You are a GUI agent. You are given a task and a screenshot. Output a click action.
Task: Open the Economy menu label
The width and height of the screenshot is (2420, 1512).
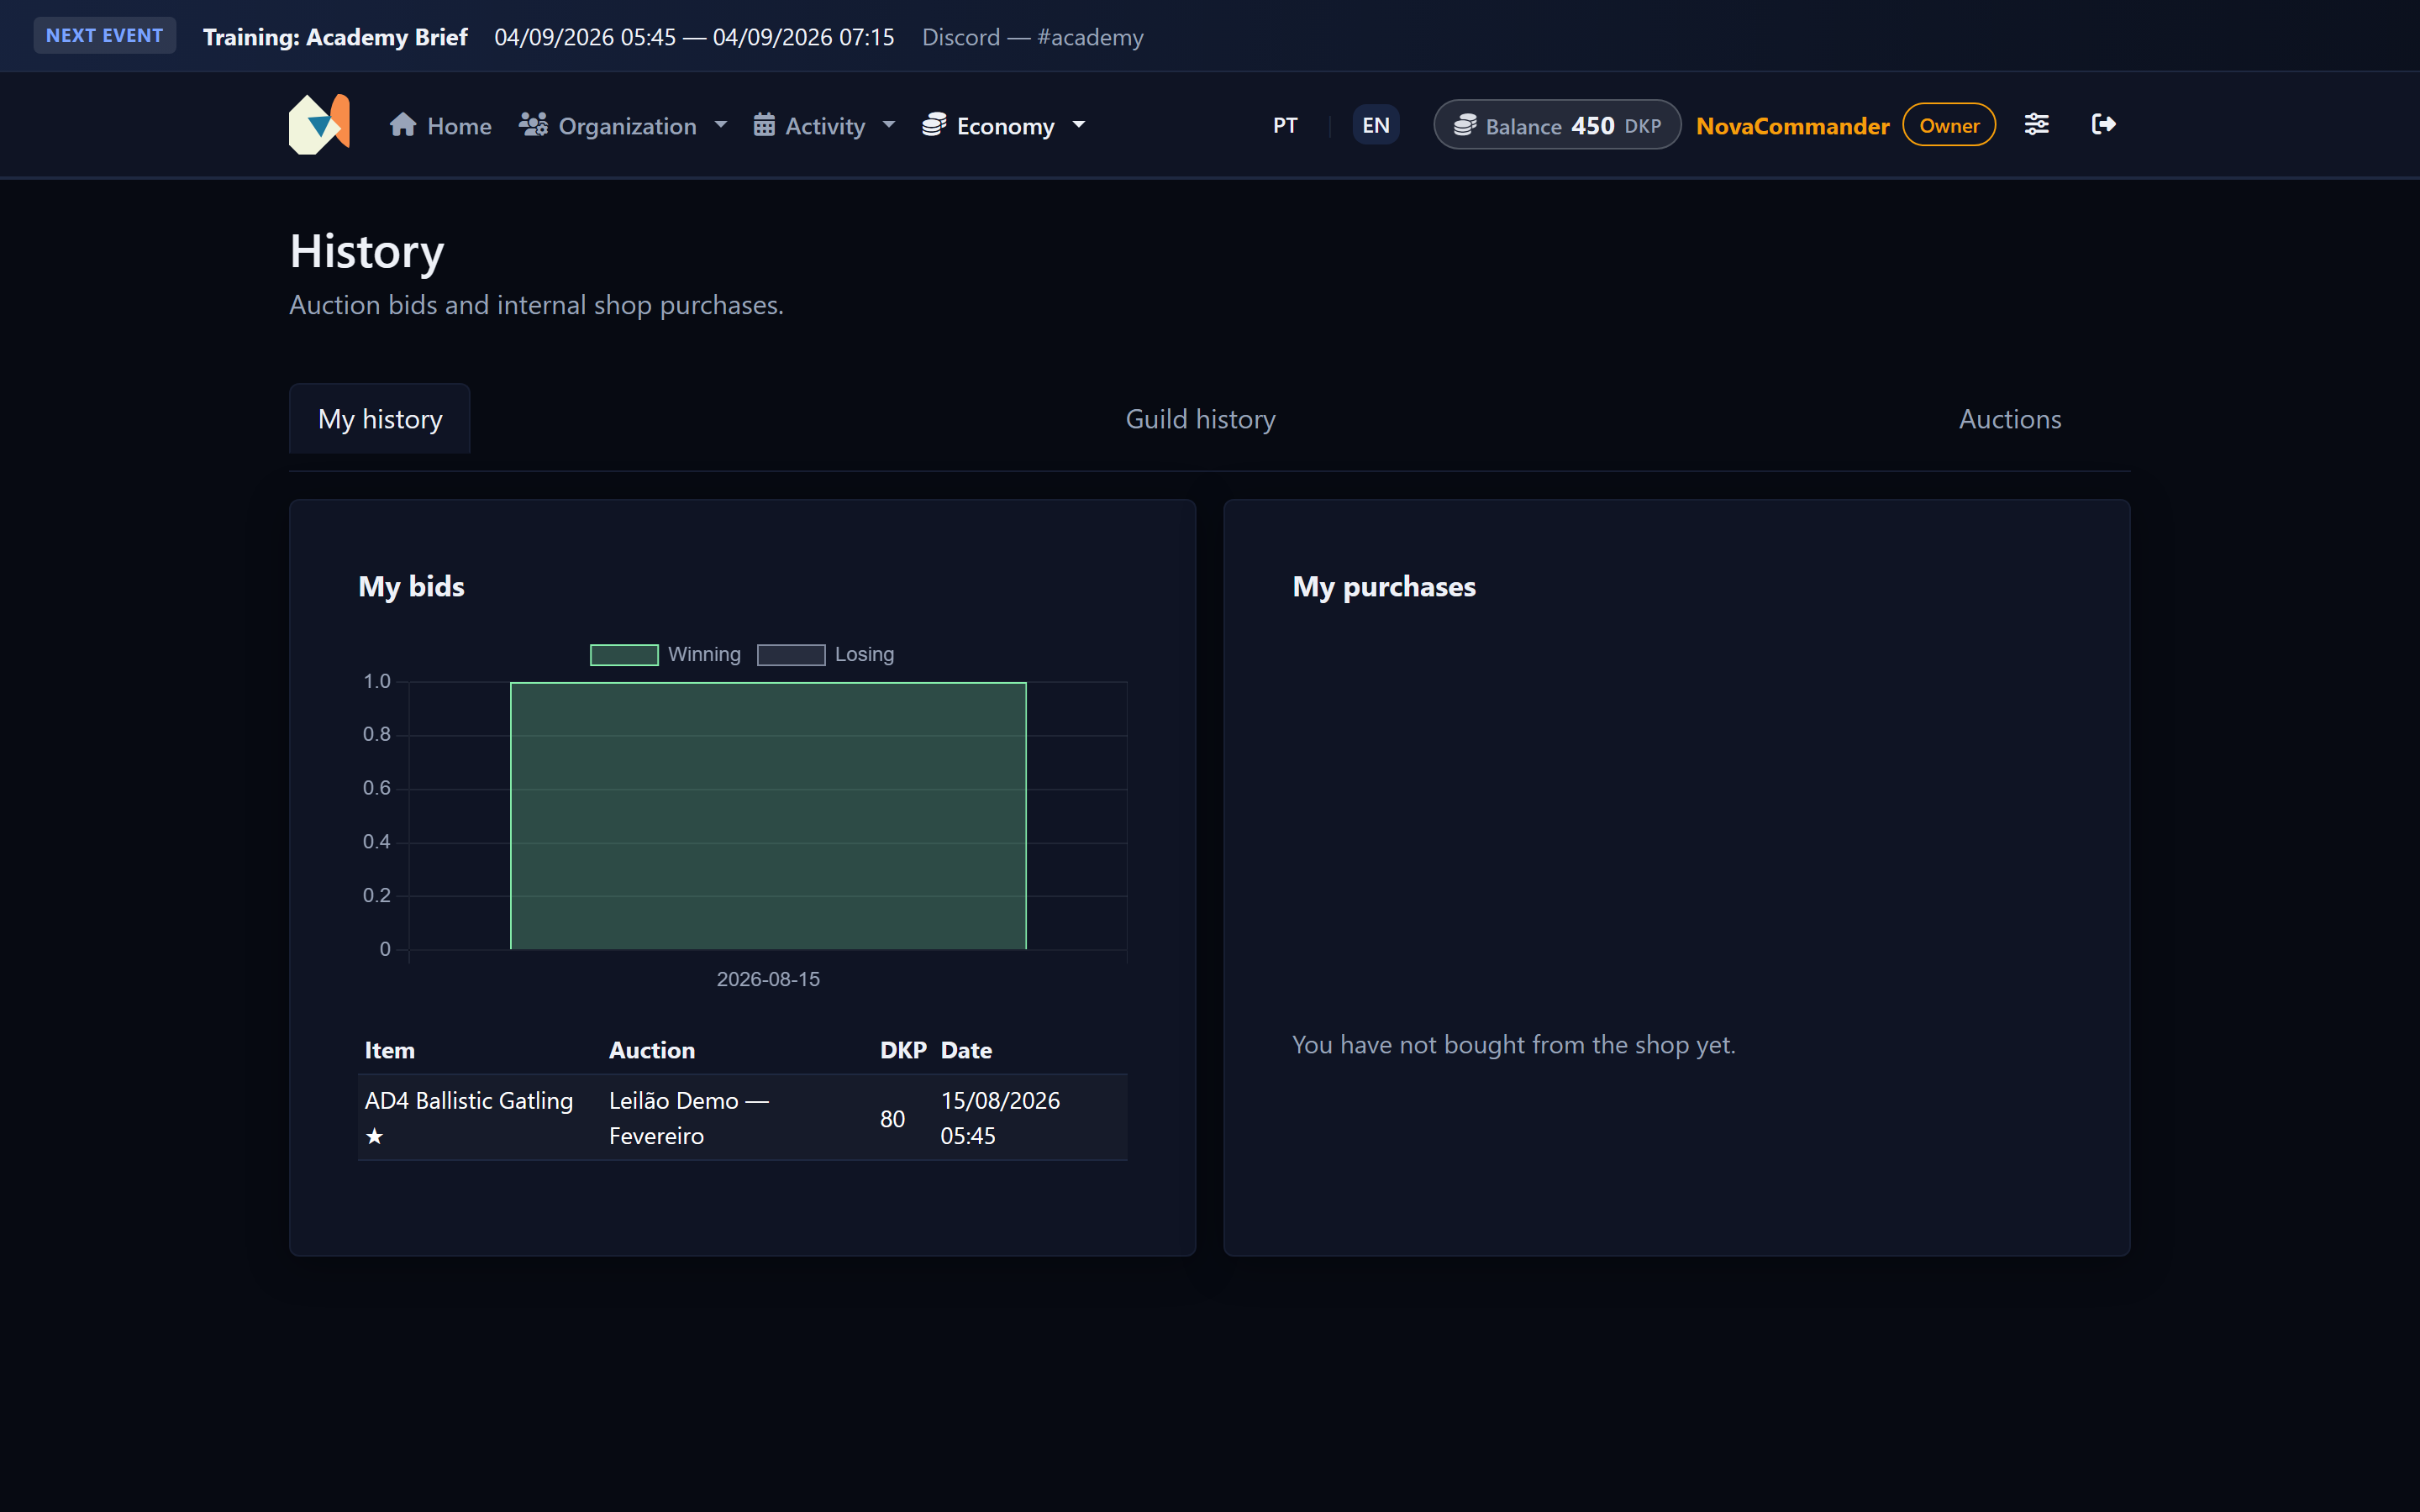(1005, 126)
